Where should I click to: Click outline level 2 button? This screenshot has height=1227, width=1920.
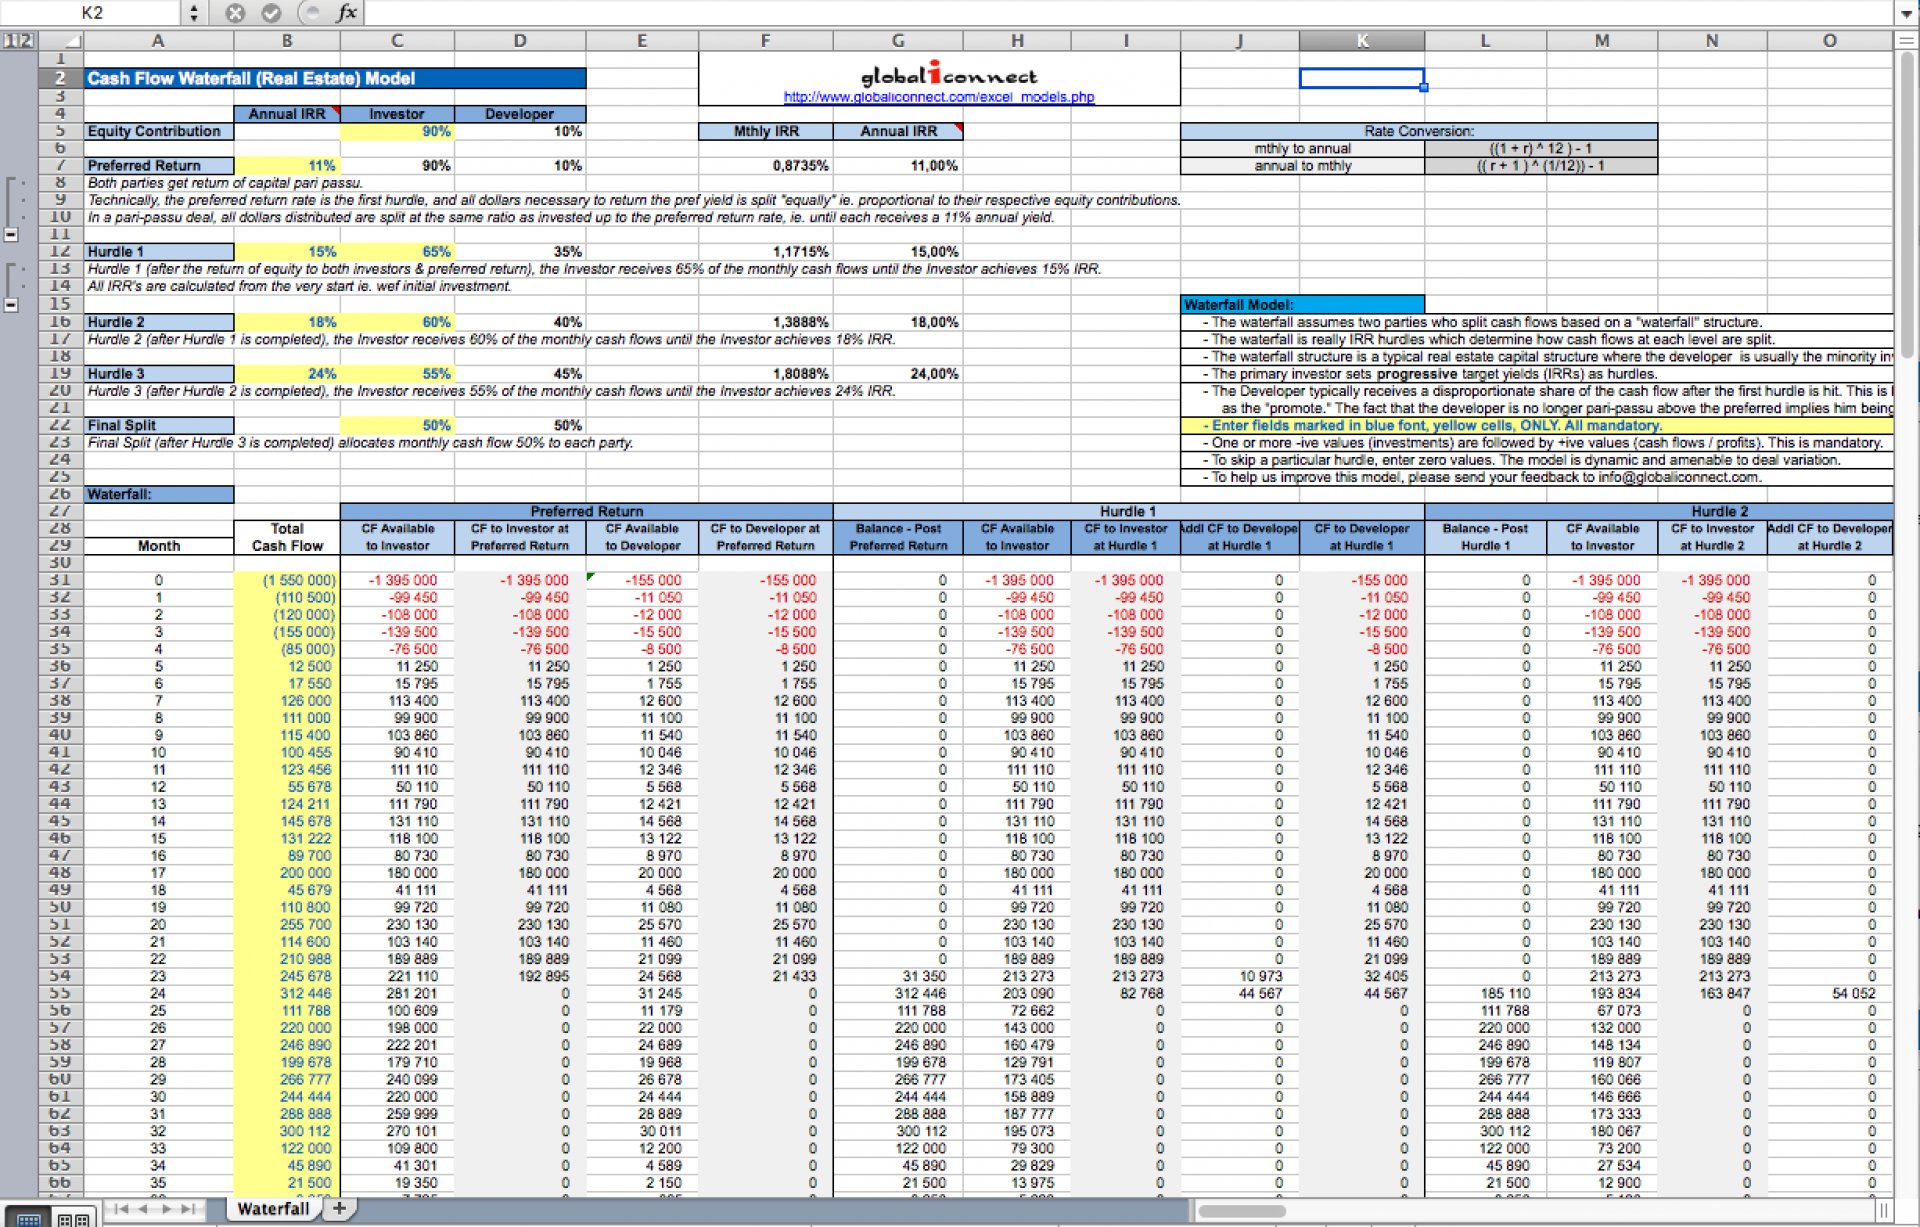pyautogui.click(x=27, y=41)
